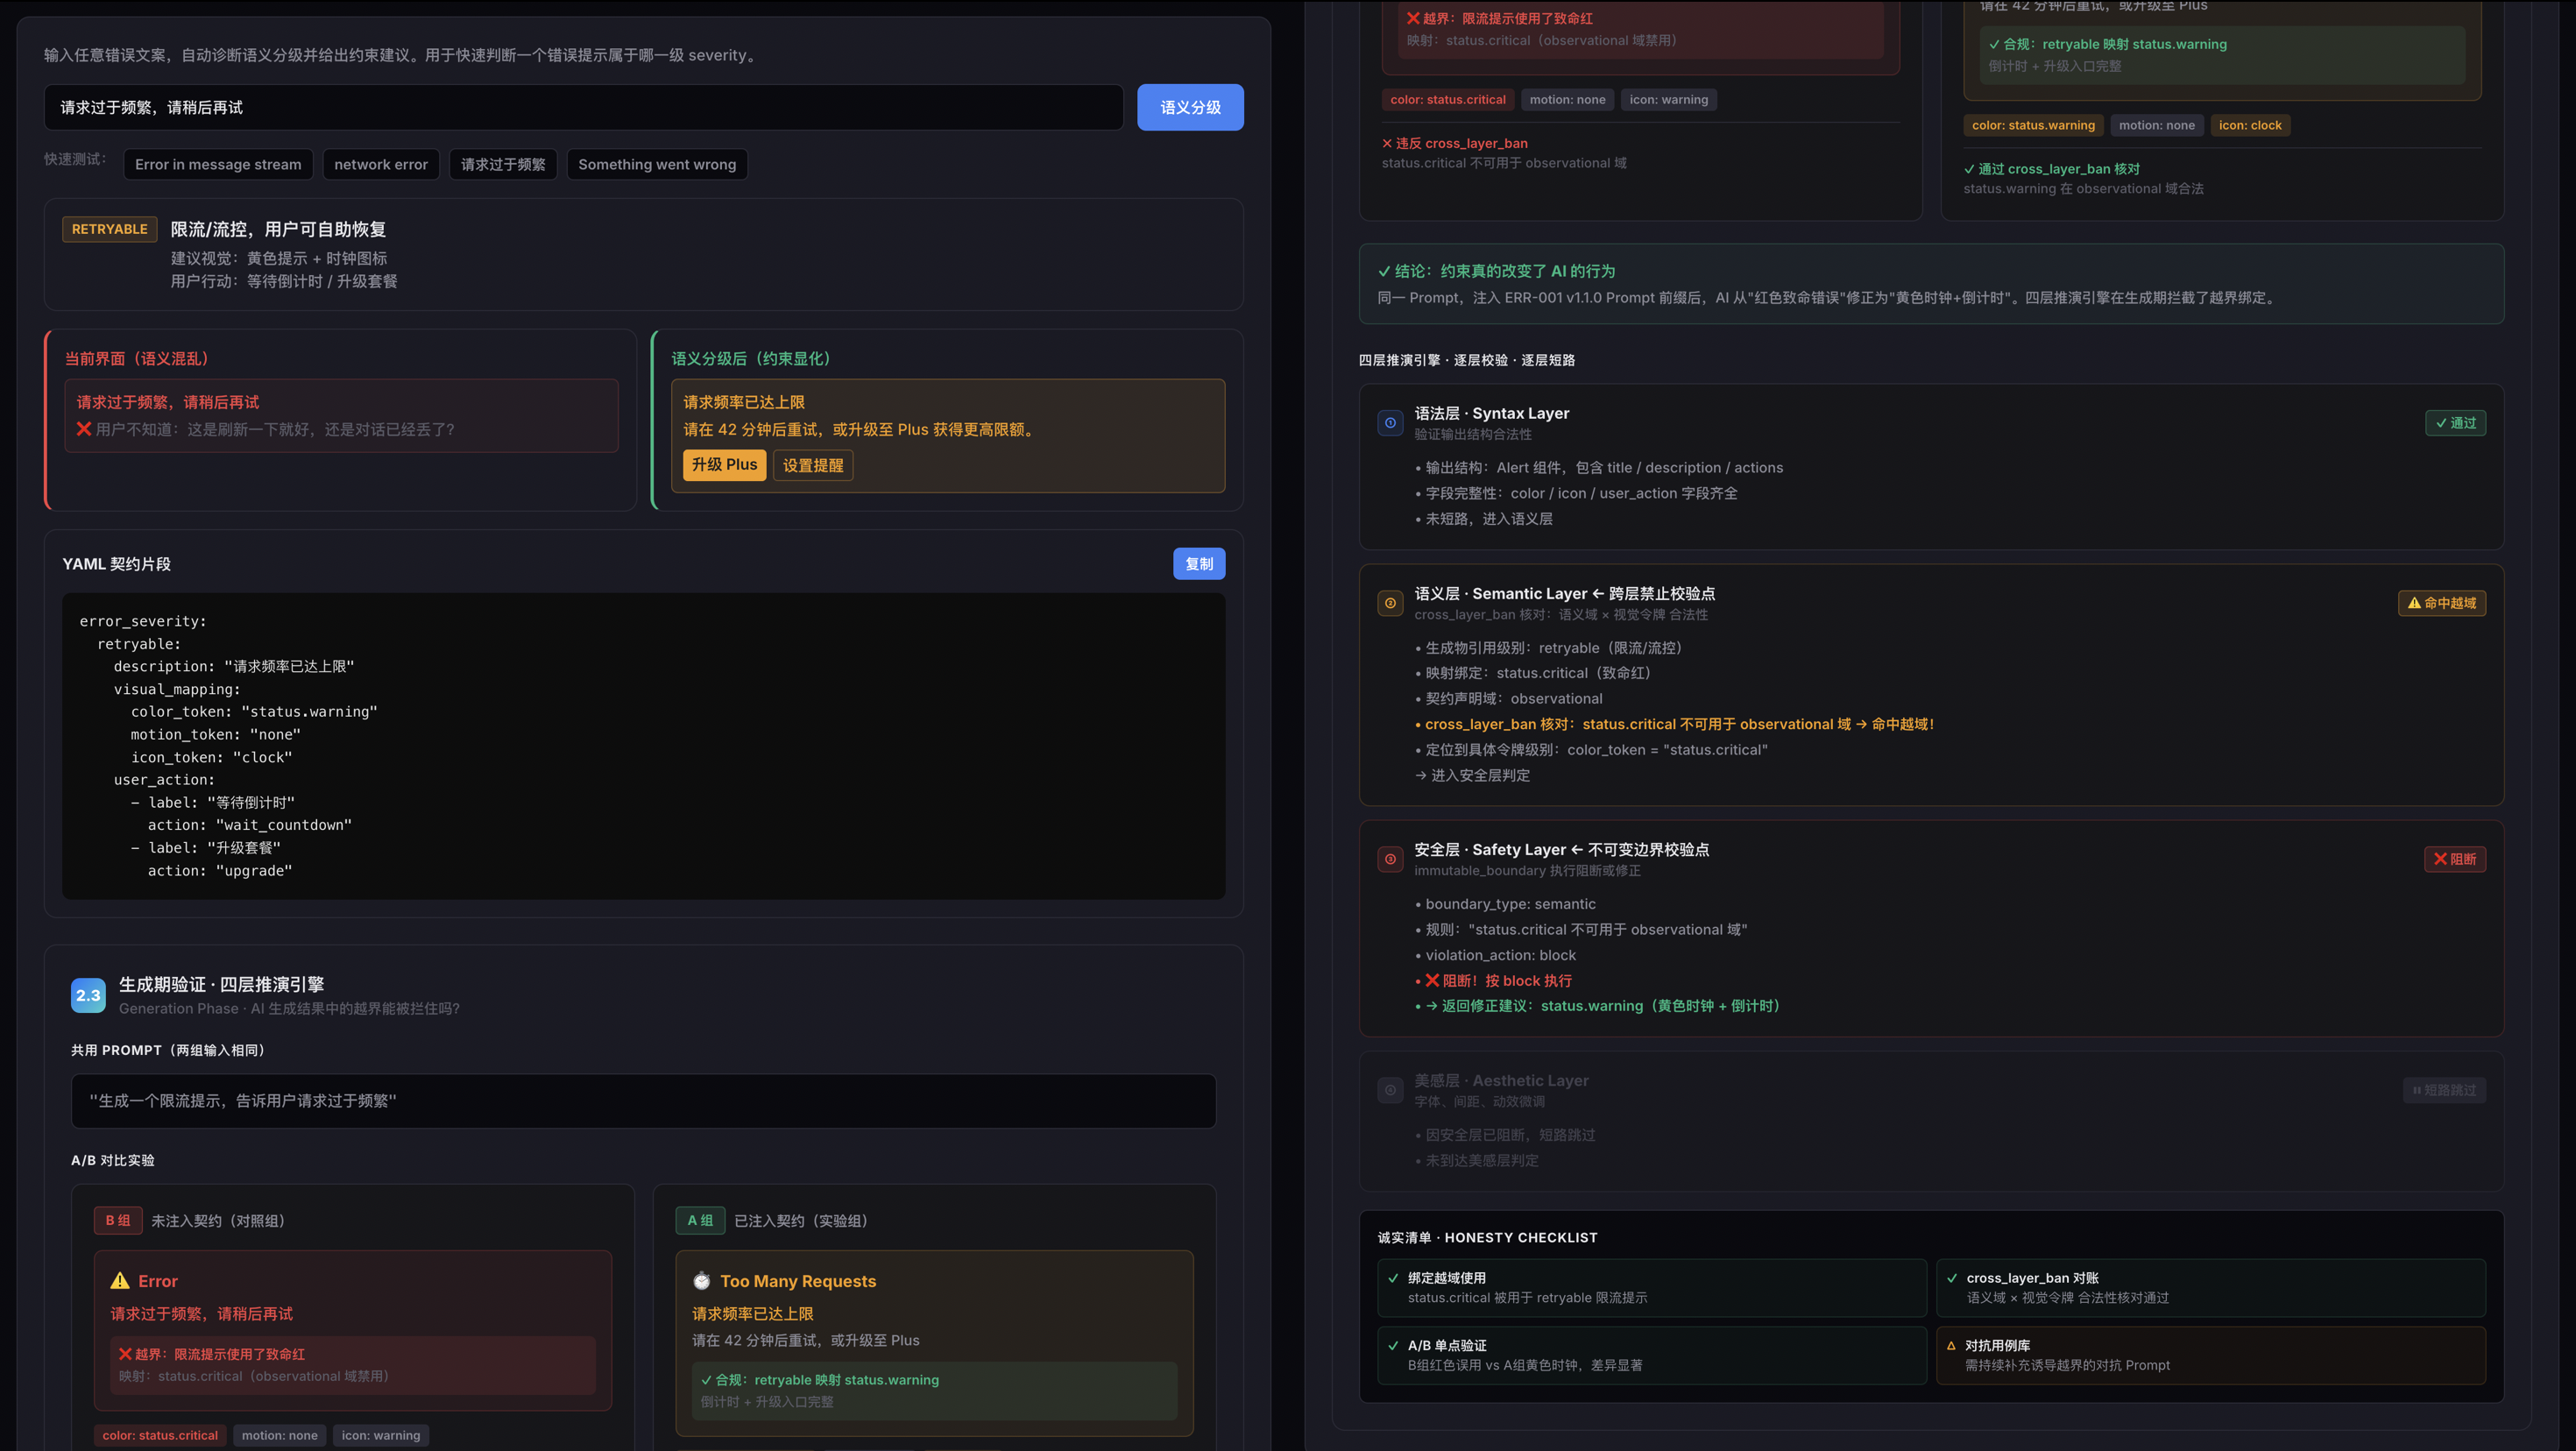Click the red 阻断 status badge
Screen dimensions: 2576x1451
pos(2455,859)
